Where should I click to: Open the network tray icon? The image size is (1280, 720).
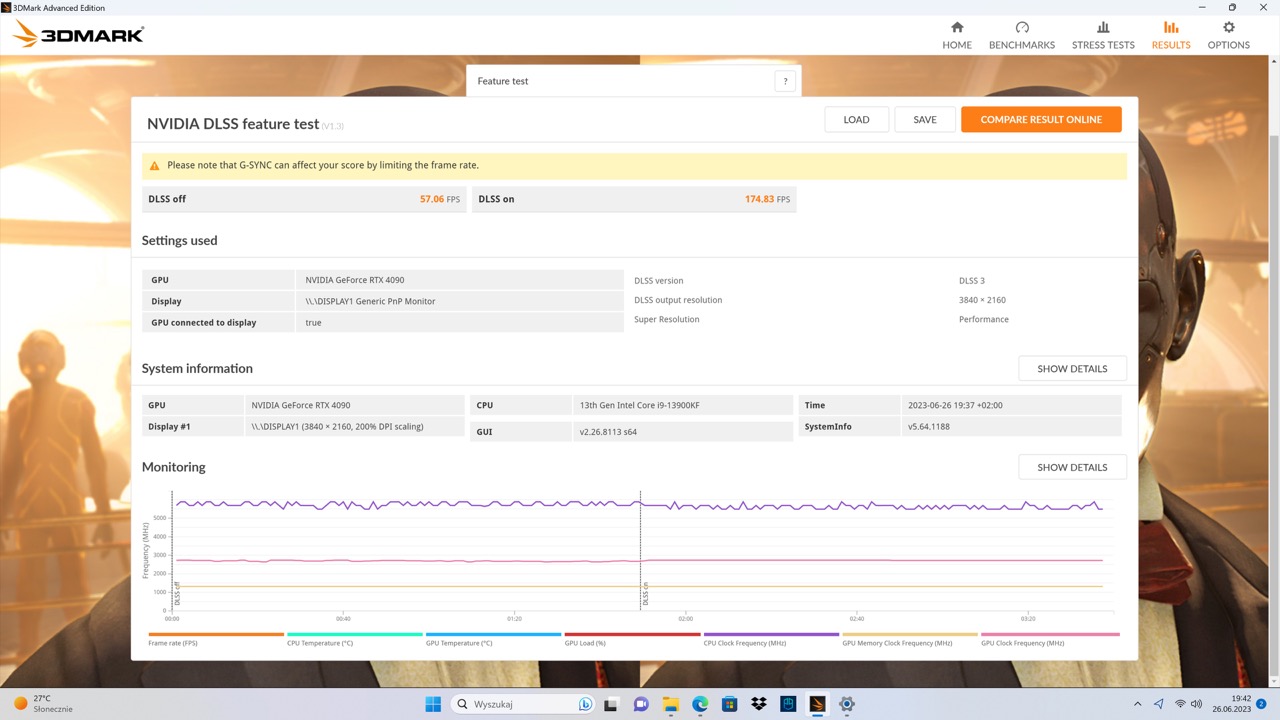click(1180, 704)
